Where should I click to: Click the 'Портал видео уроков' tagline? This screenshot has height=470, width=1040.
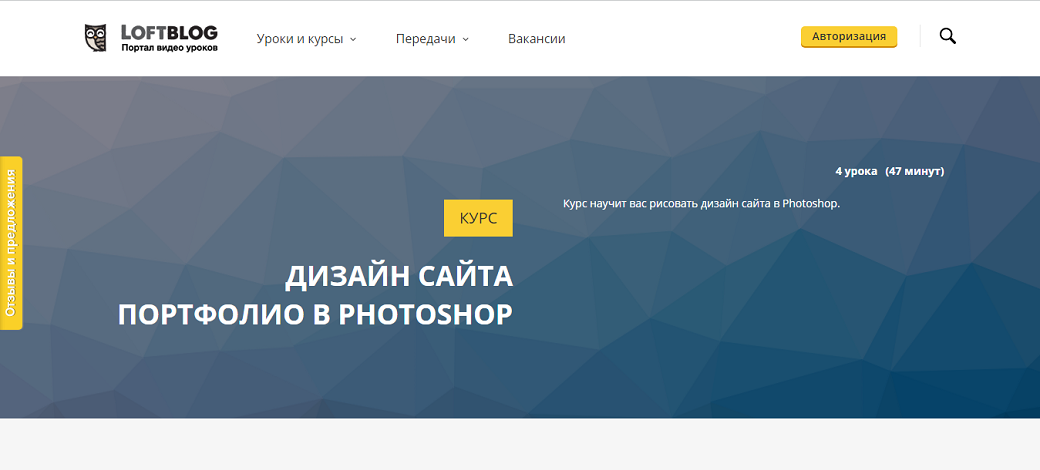(x=168, y=47)
